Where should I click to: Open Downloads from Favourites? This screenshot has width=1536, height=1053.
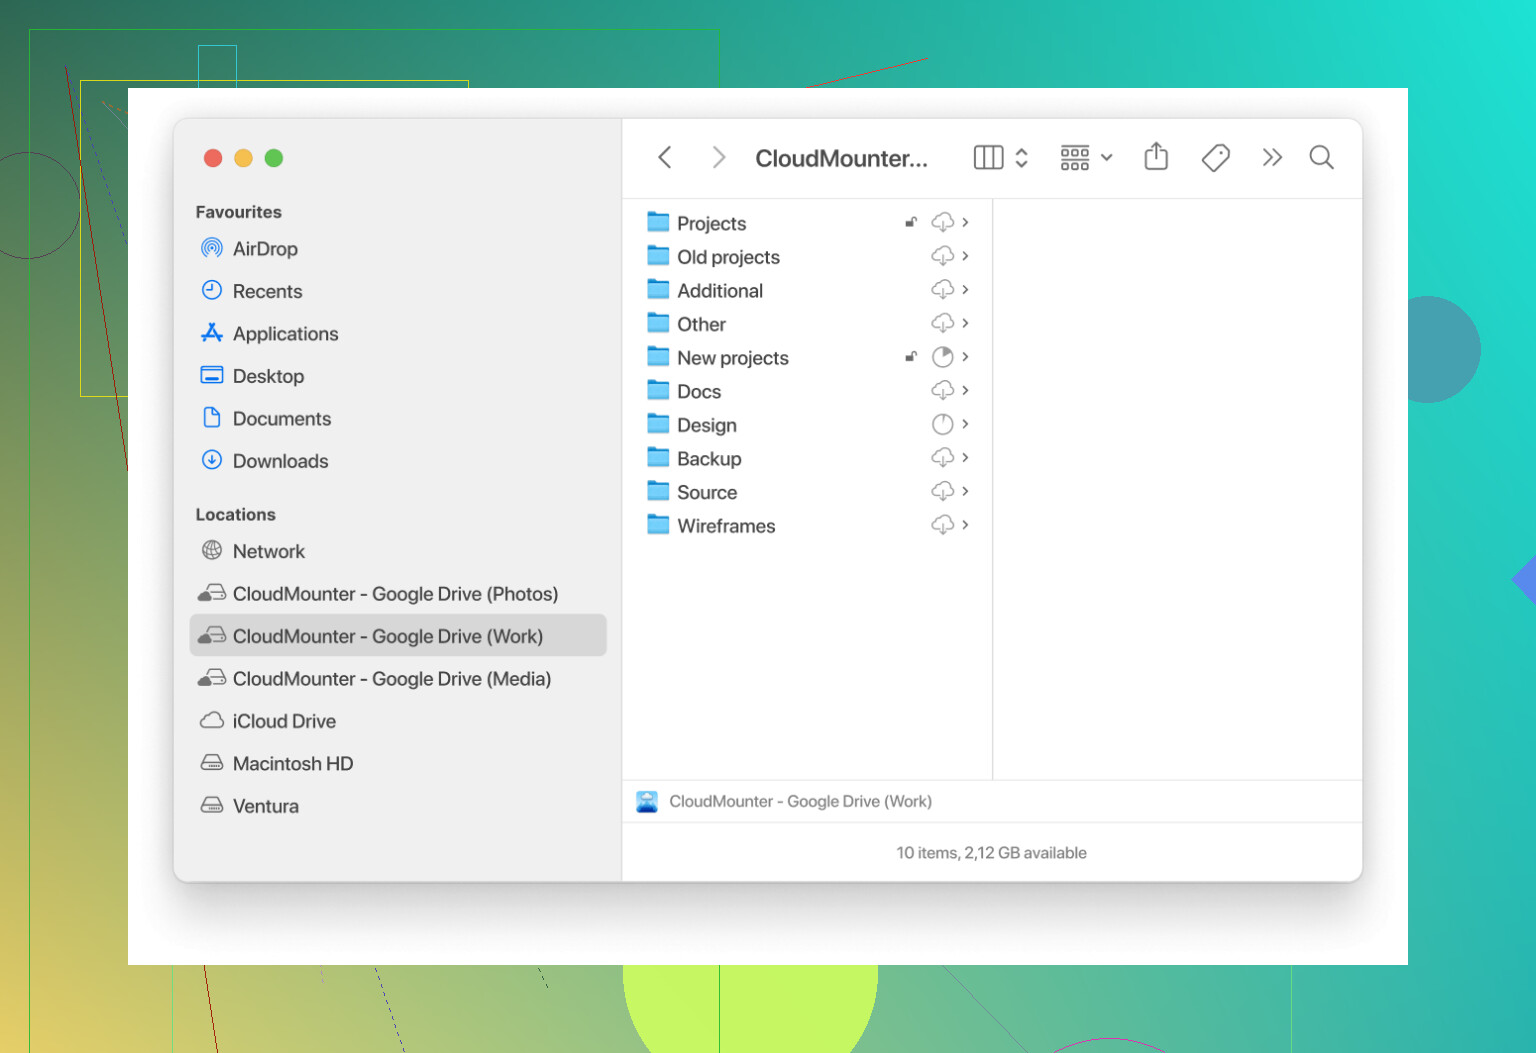280,461
